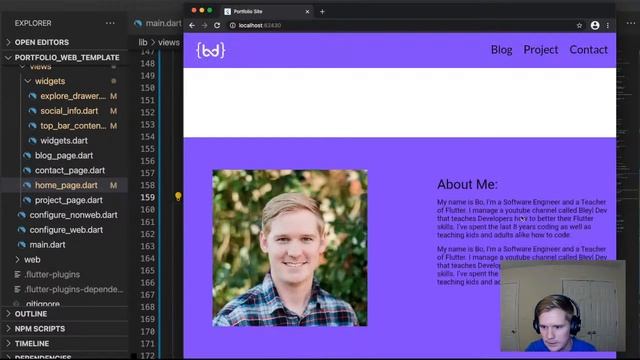The height and width of the screenshot is (360, 640).
Task: Click the Dart icon of home_page.dart
Action: (27, 185)
